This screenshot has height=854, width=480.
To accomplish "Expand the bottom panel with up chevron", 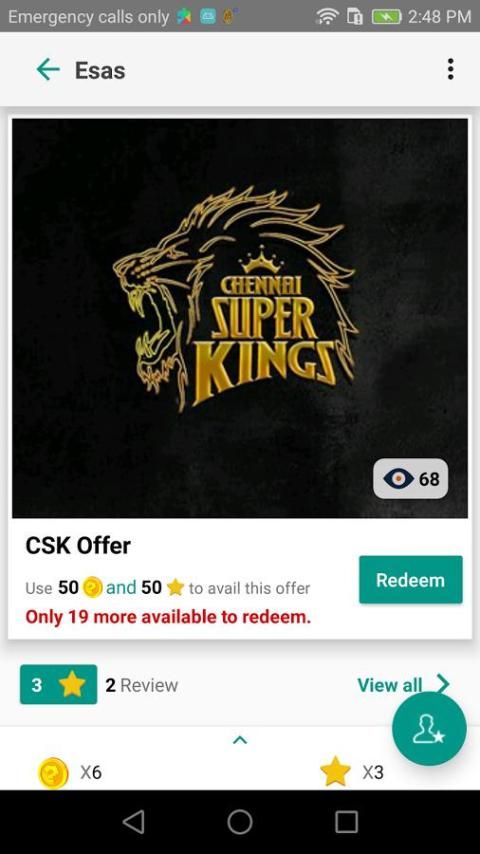I will (240, 740).
